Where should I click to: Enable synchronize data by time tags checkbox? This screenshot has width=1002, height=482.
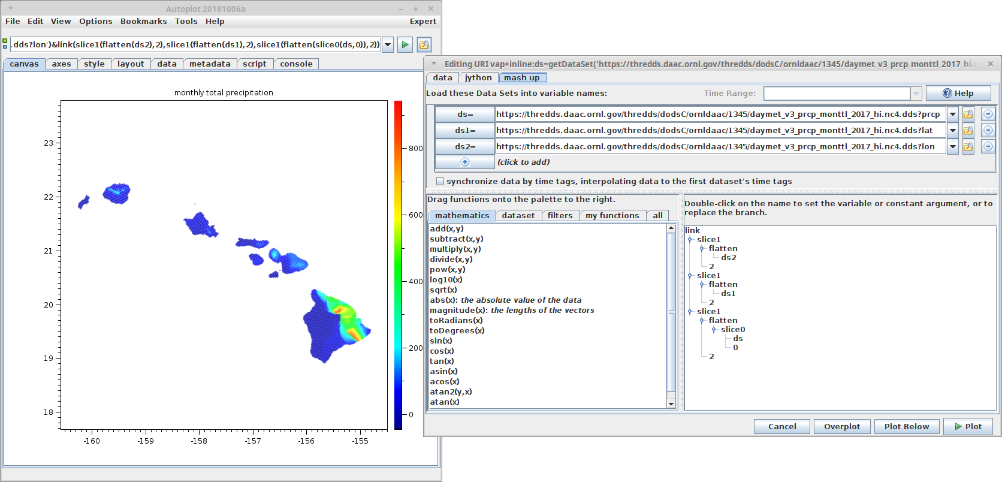pyautogui.click(x=440, y=181)
